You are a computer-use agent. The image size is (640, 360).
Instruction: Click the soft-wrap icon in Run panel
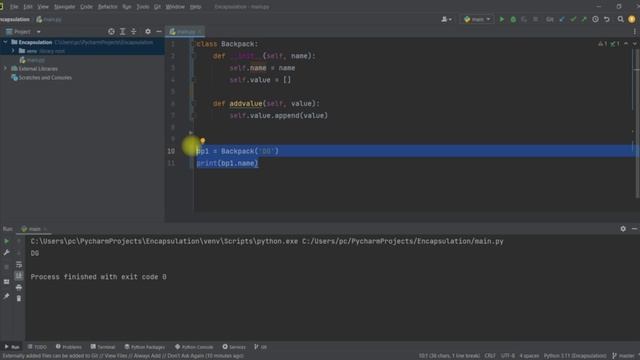[19, 264]
